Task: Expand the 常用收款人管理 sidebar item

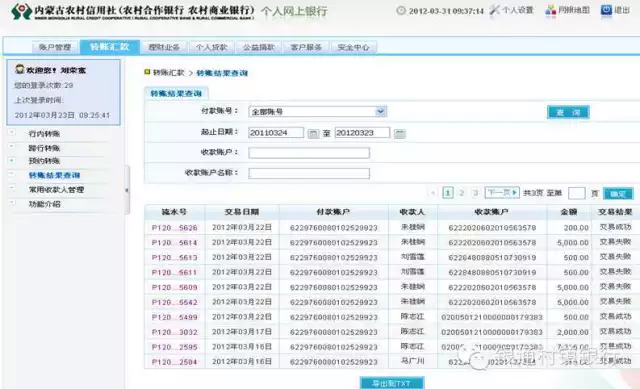Action: (11, 188)
